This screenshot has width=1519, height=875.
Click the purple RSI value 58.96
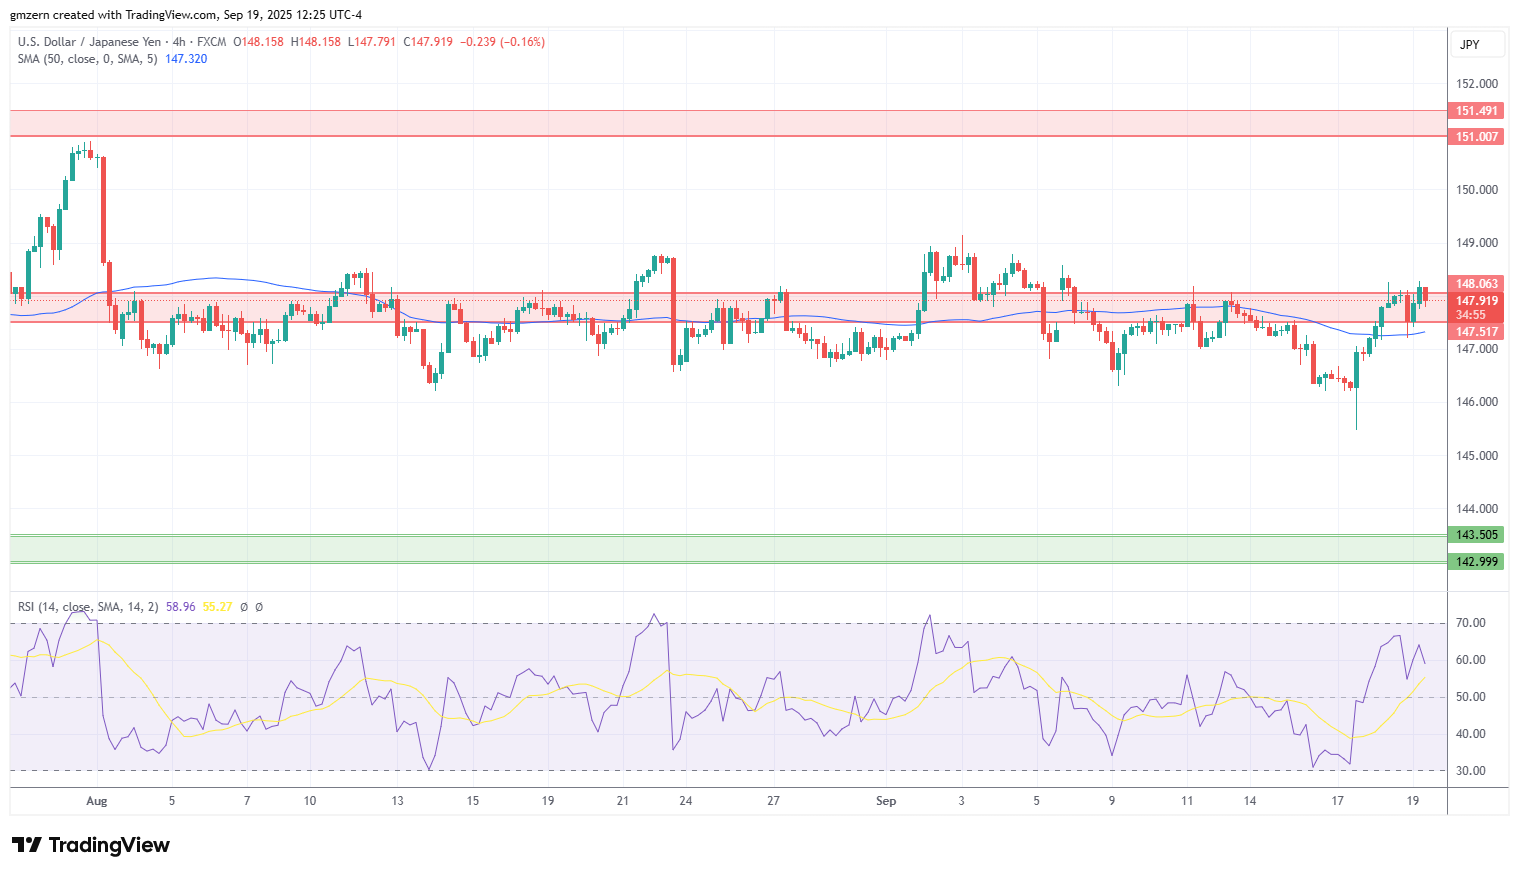pyautogui.click(x=180, y=607)
